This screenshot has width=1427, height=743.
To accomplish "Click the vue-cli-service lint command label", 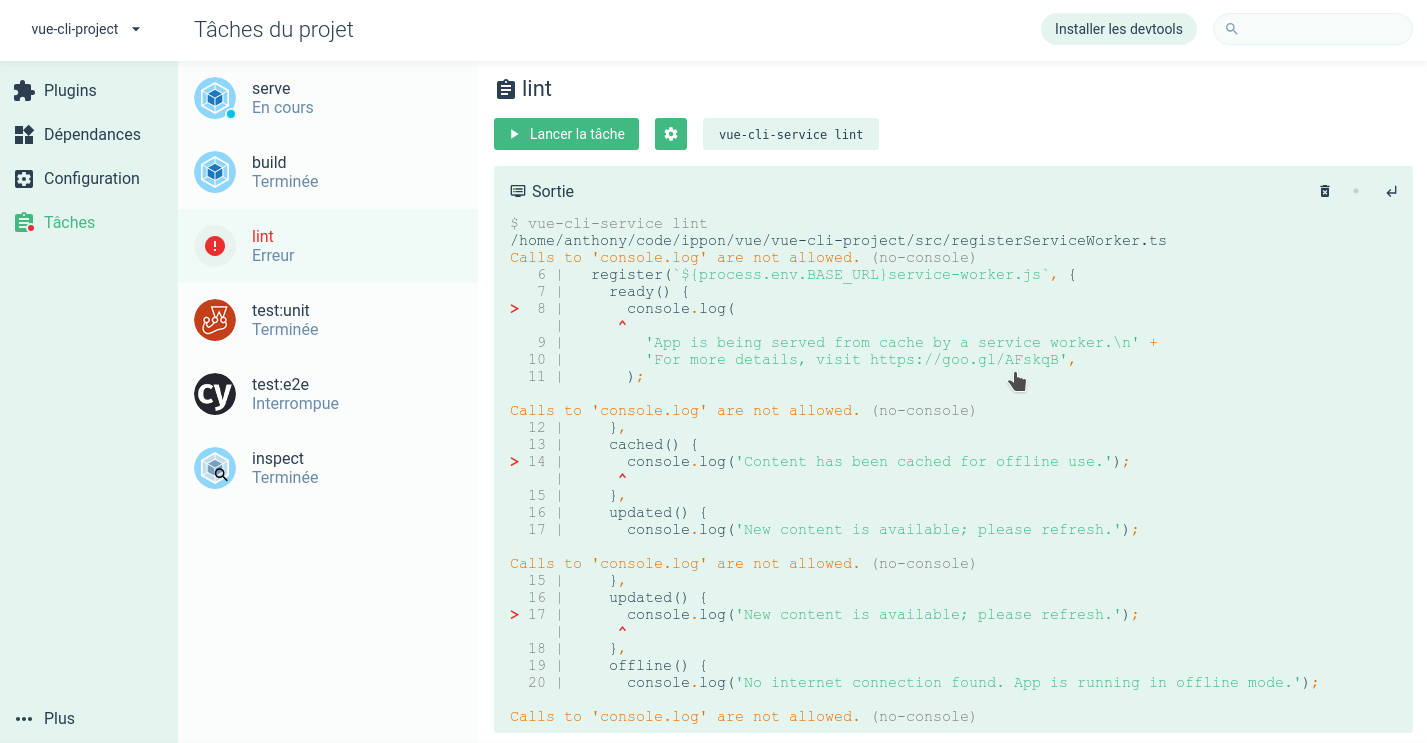I will pos(790,134).
